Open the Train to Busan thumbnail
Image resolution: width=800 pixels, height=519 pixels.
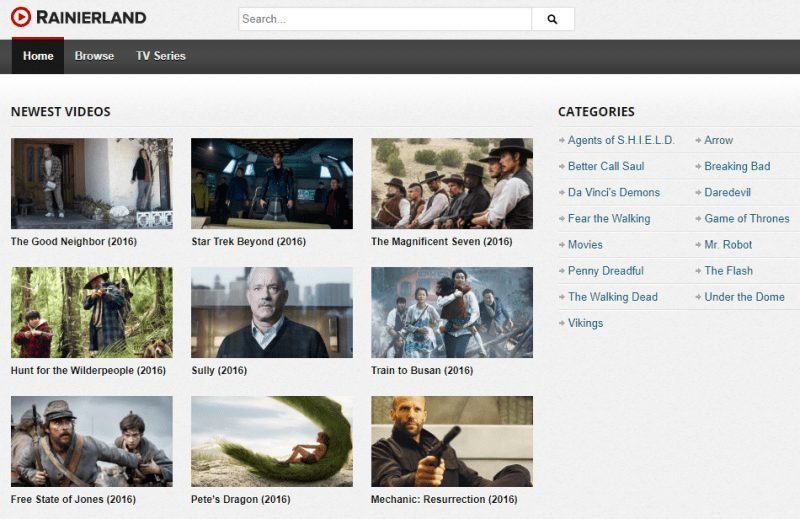click(452, 312)
